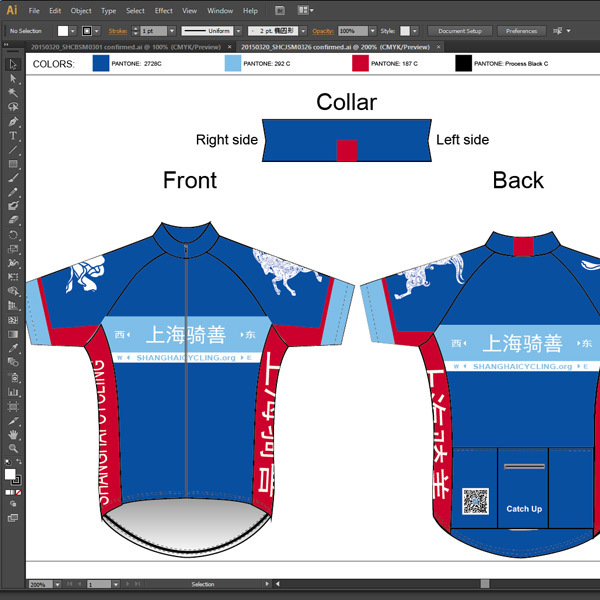Select the Slice tool
Image resolution: width=600 pixels, height=600 pixels.
13,421
